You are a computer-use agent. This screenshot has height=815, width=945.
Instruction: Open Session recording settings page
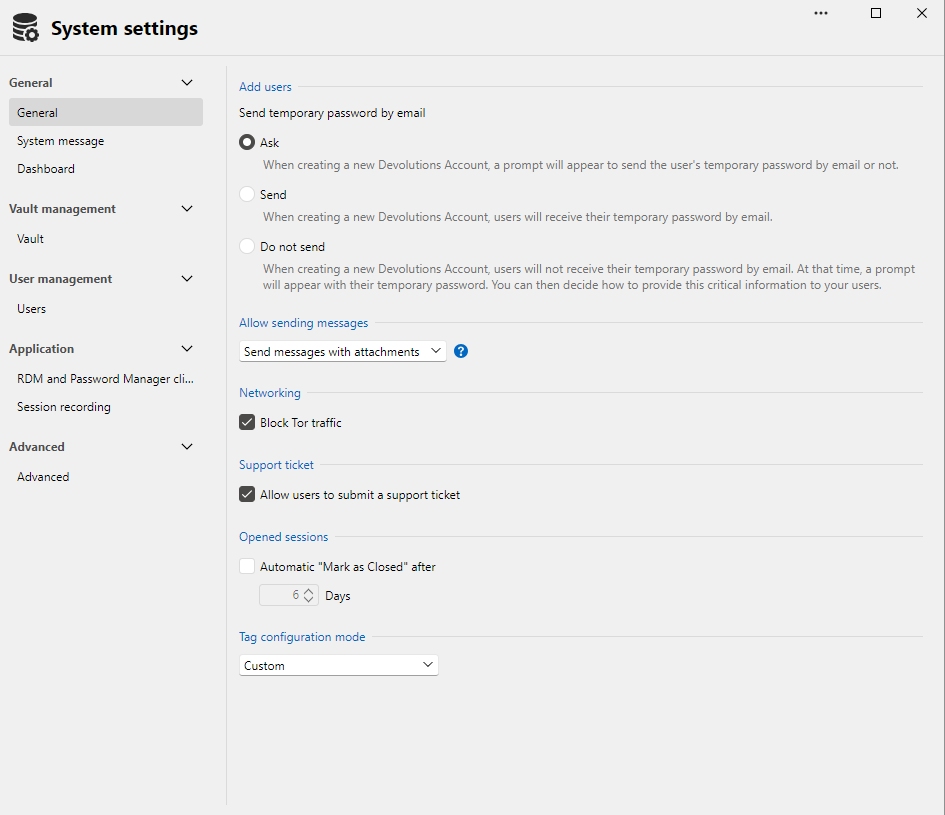tap(64, 407)
